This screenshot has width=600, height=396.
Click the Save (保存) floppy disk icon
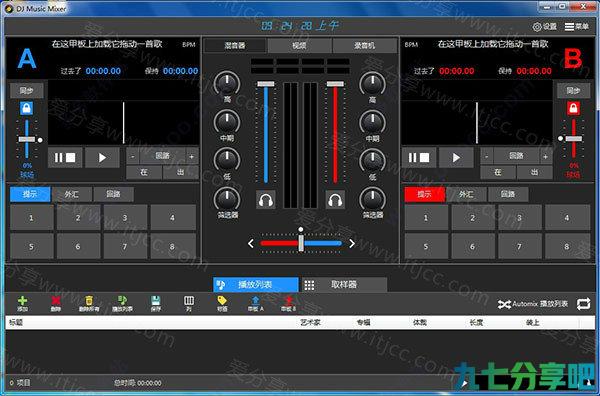click(x=155, y=301)
